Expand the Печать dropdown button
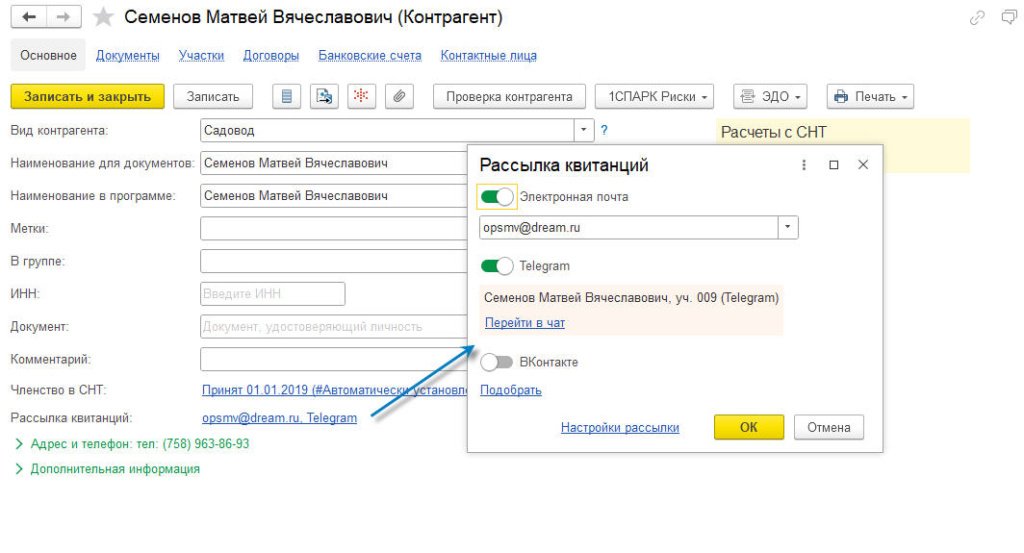This screenshot has height=553, width=1024. (870, 97)
